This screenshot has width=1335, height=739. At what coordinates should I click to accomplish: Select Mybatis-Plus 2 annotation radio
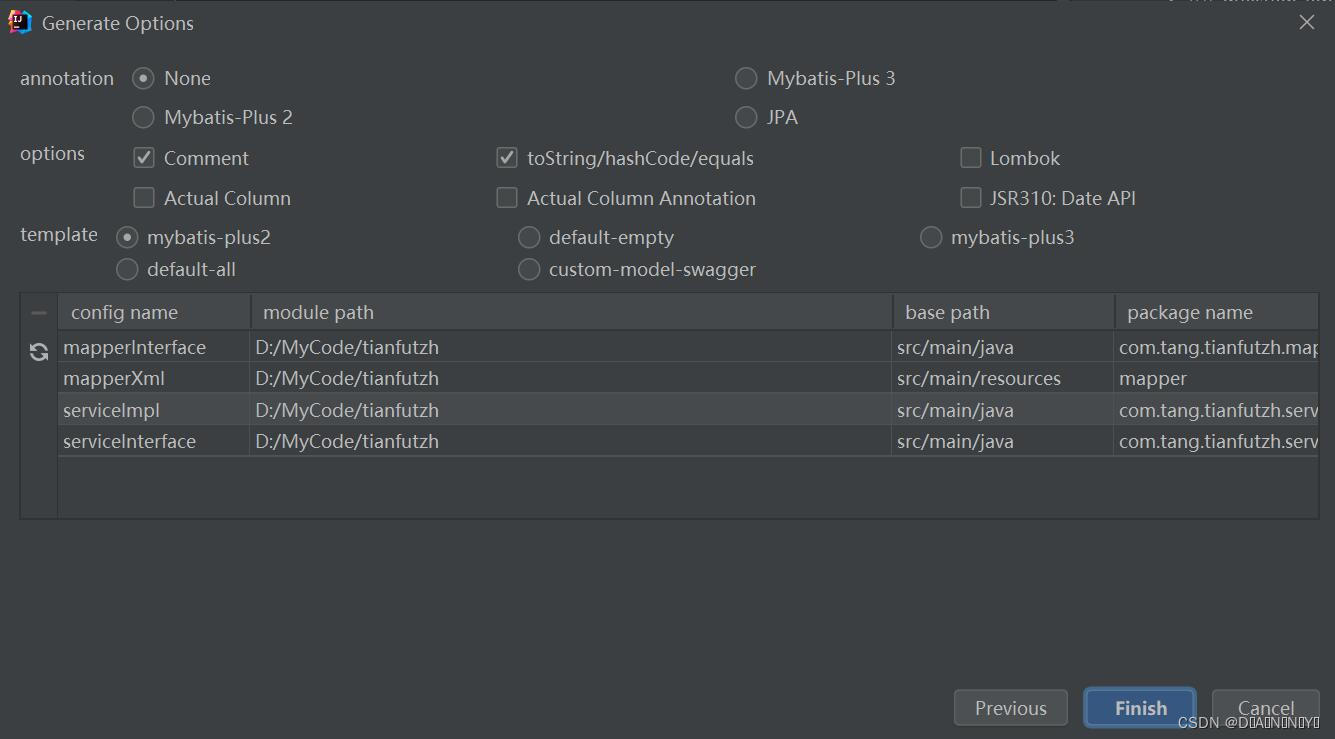144,117
